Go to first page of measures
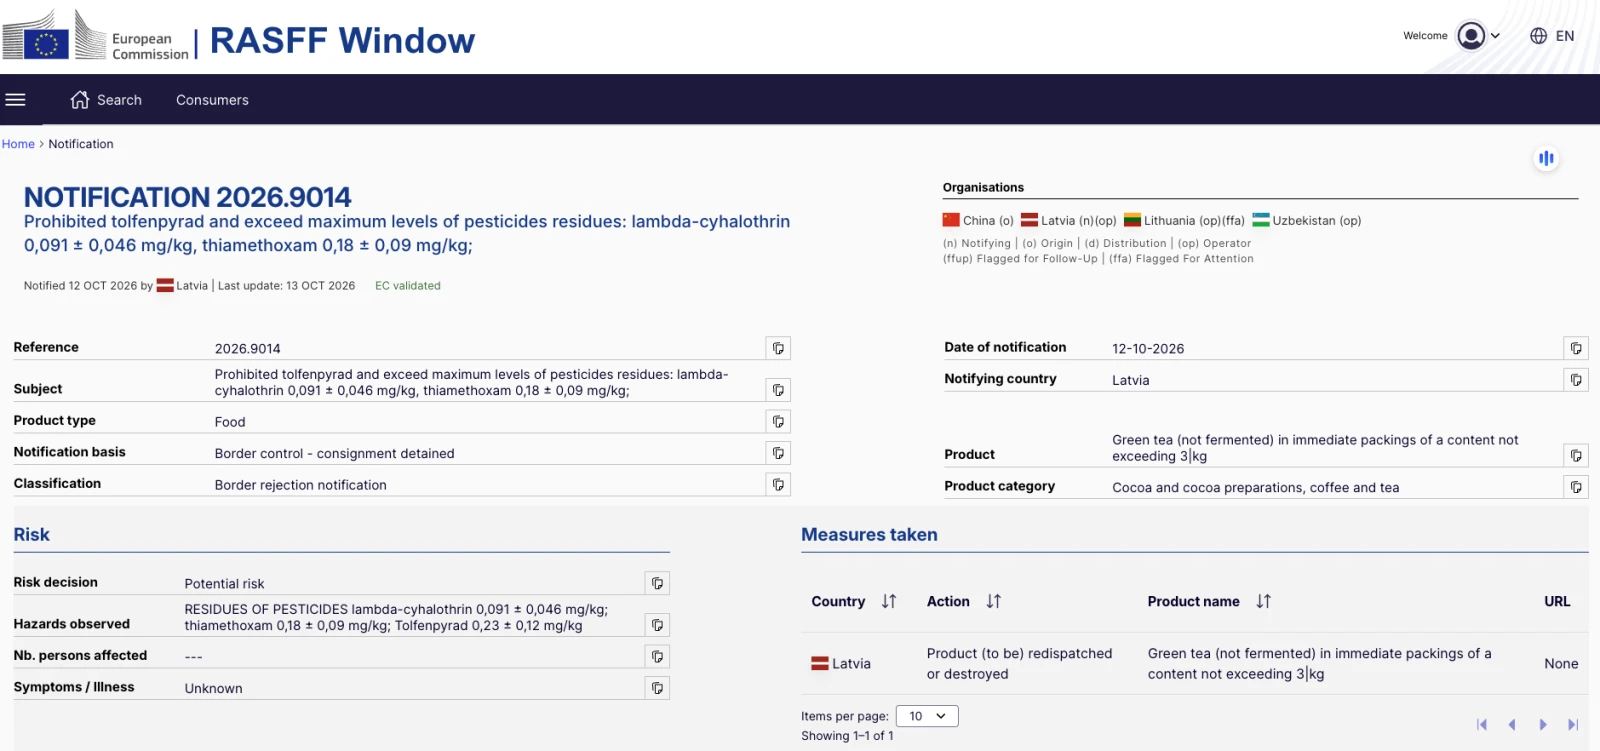Image resolution: width=1600 pixels, height=751 pixels. coord(1482,724)
